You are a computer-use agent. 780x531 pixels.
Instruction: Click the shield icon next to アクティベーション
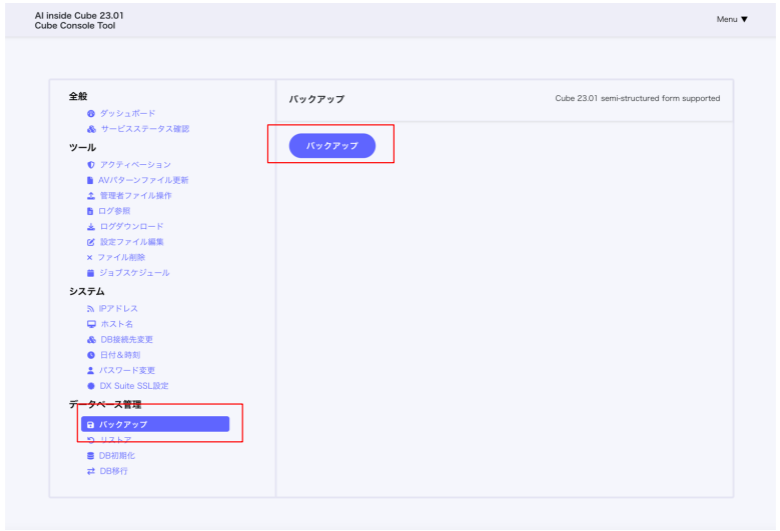click(91, 165)
